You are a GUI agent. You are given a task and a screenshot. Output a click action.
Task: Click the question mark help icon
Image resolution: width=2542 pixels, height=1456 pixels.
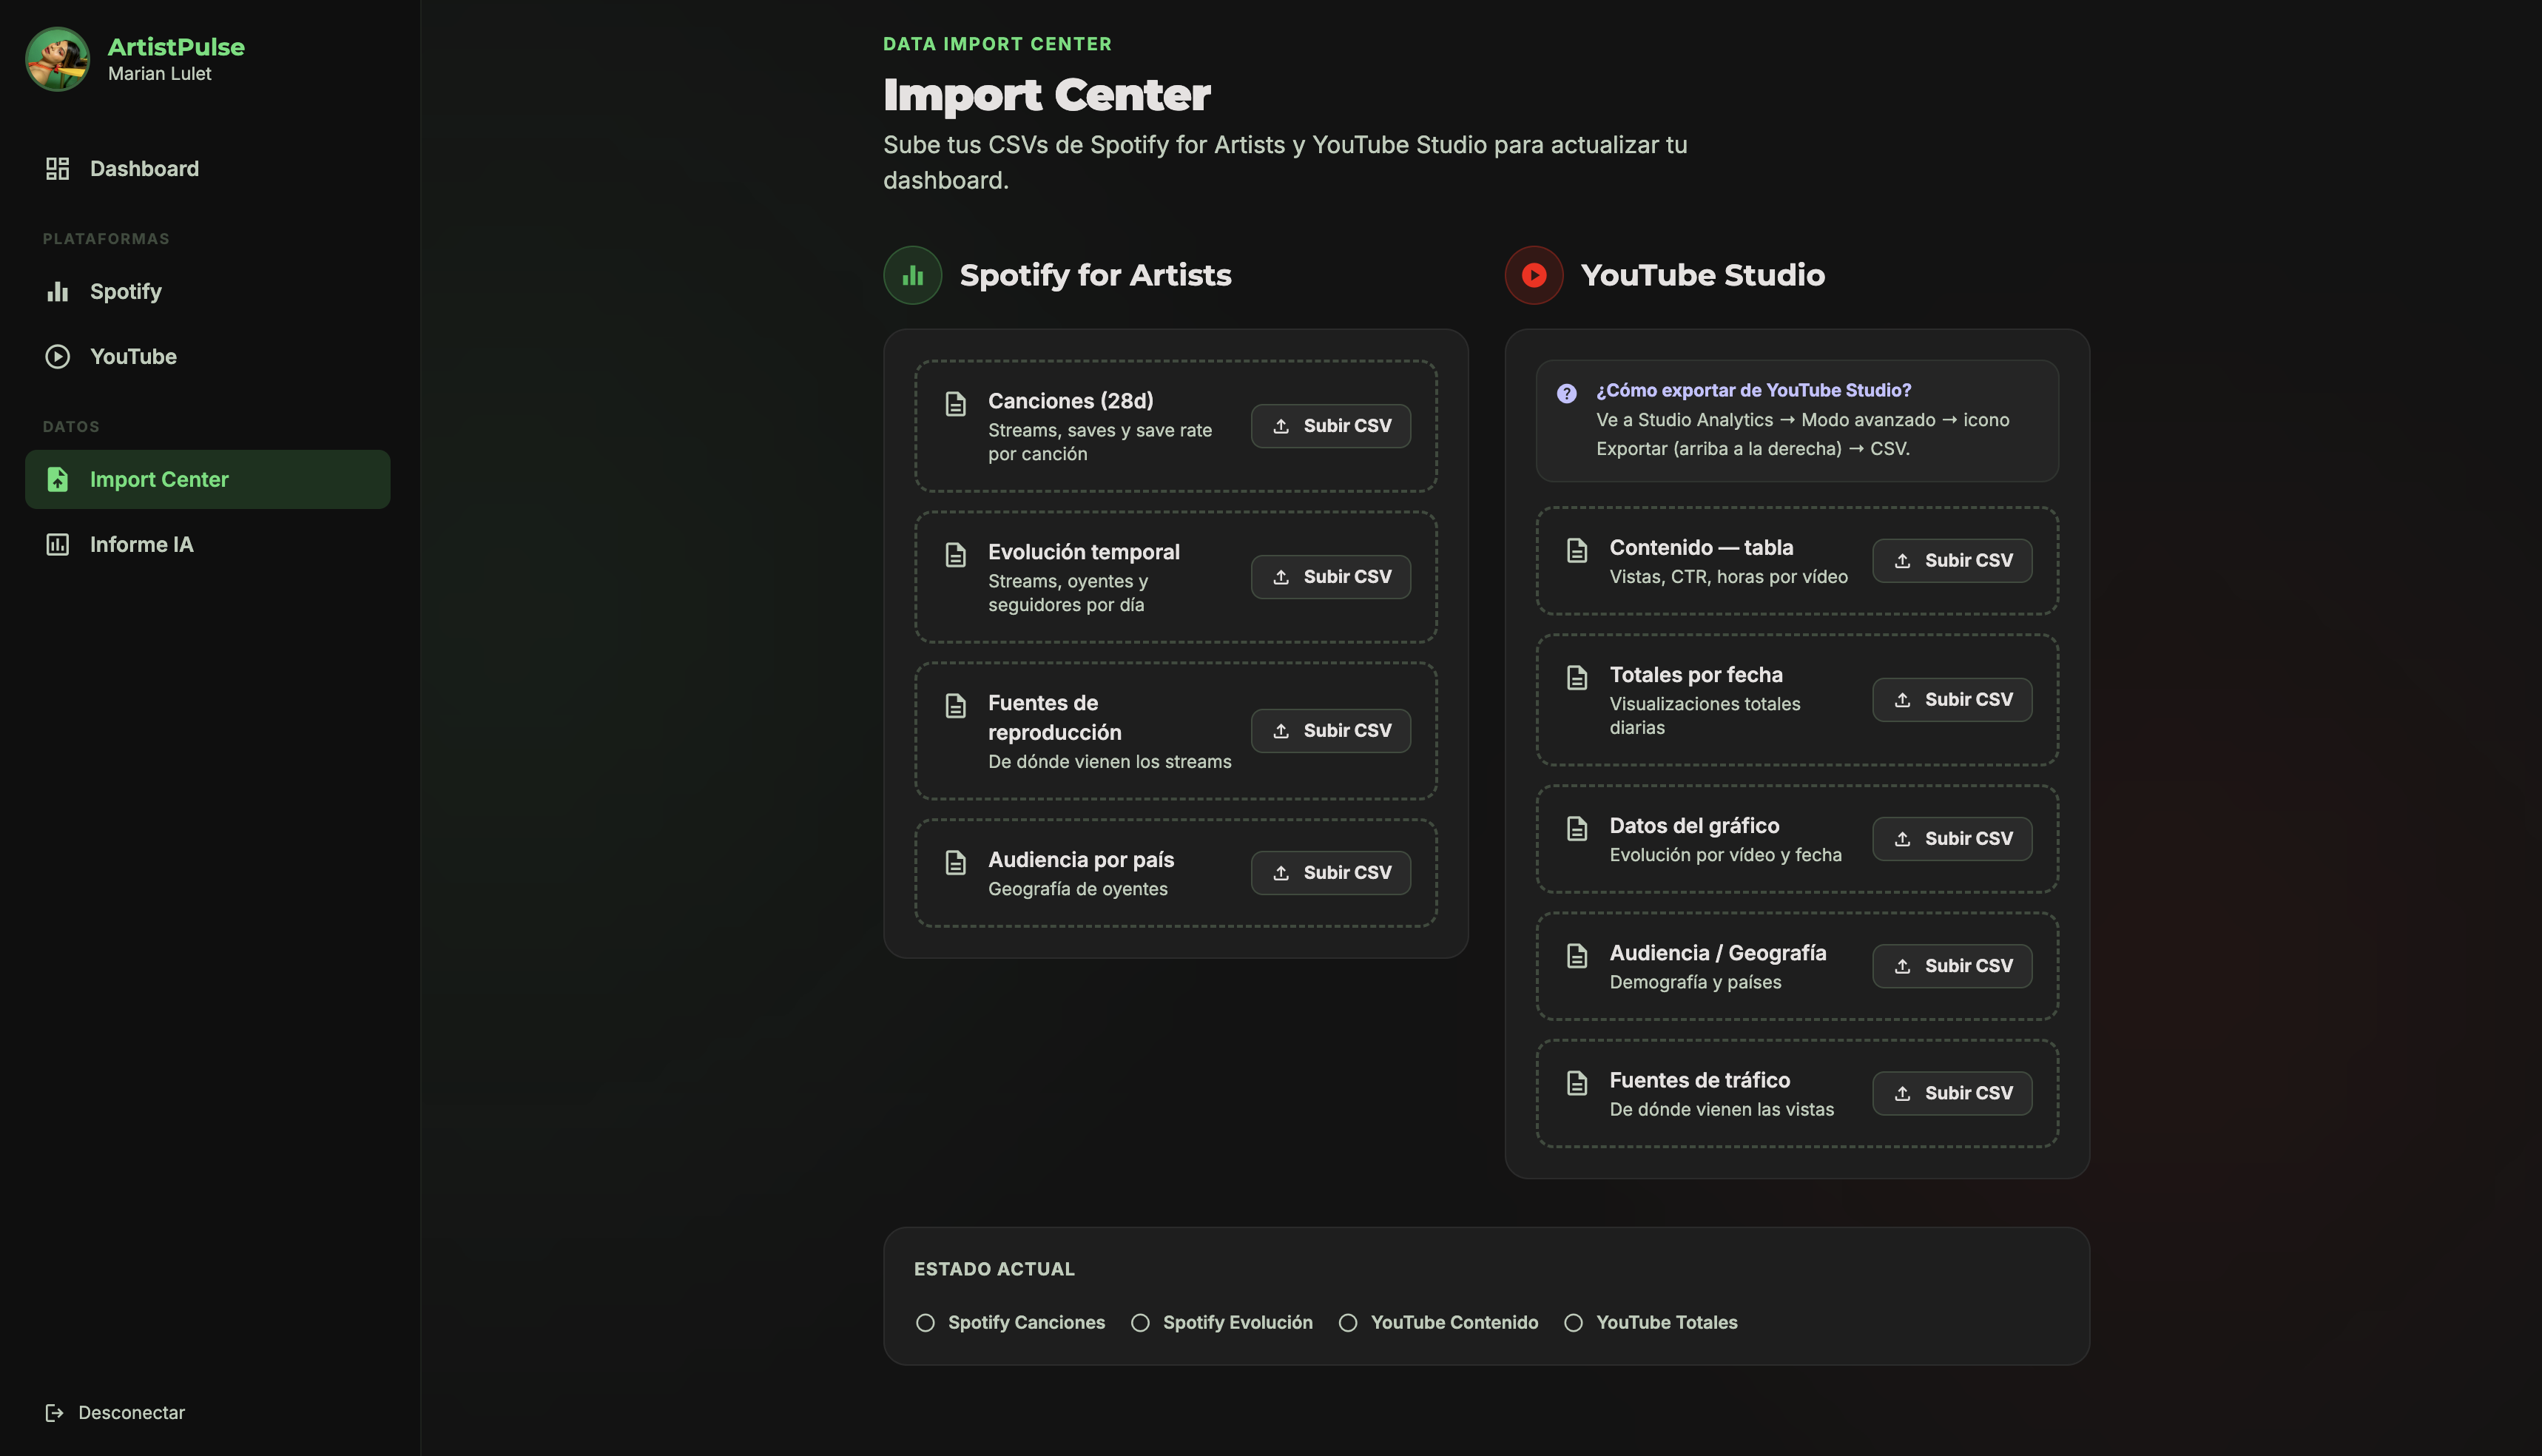1566,393
